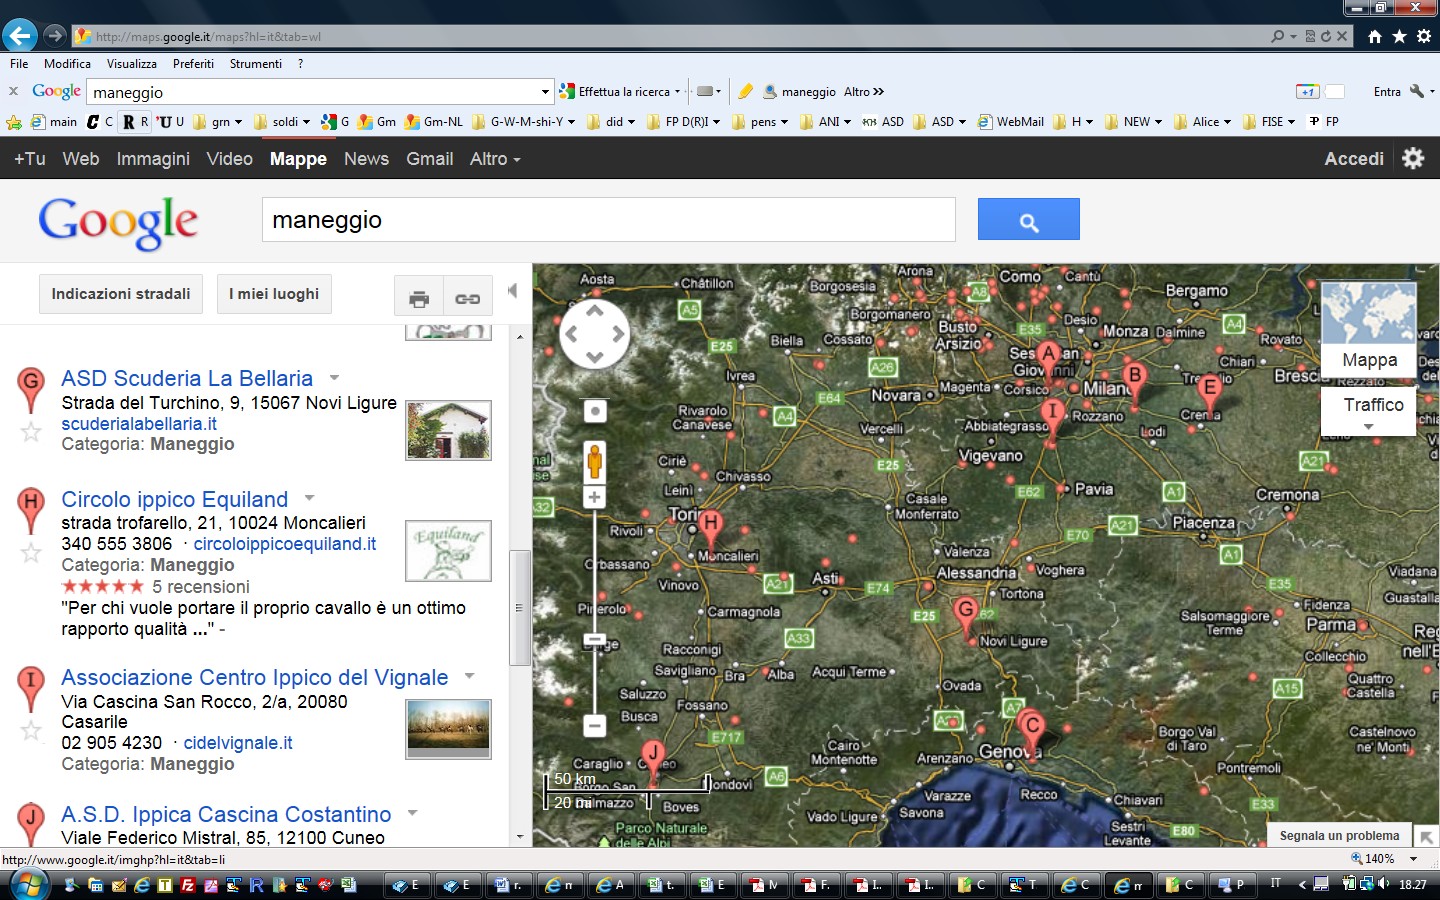Click the map pan control wheel
This screenshot has width=1440, height=900.
594,334
